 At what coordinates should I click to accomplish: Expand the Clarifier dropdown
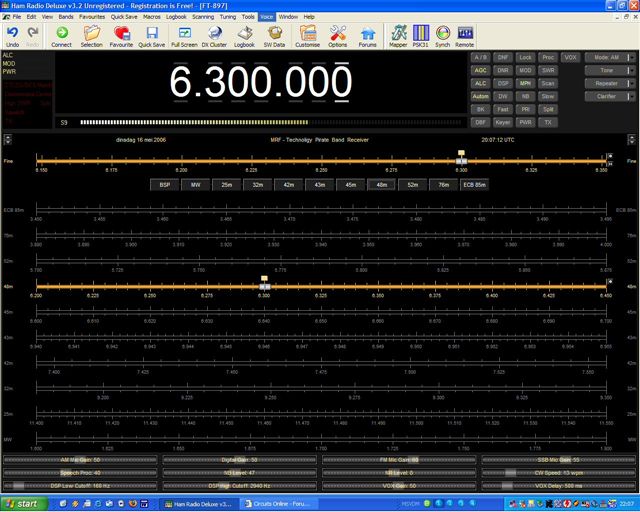606,97
